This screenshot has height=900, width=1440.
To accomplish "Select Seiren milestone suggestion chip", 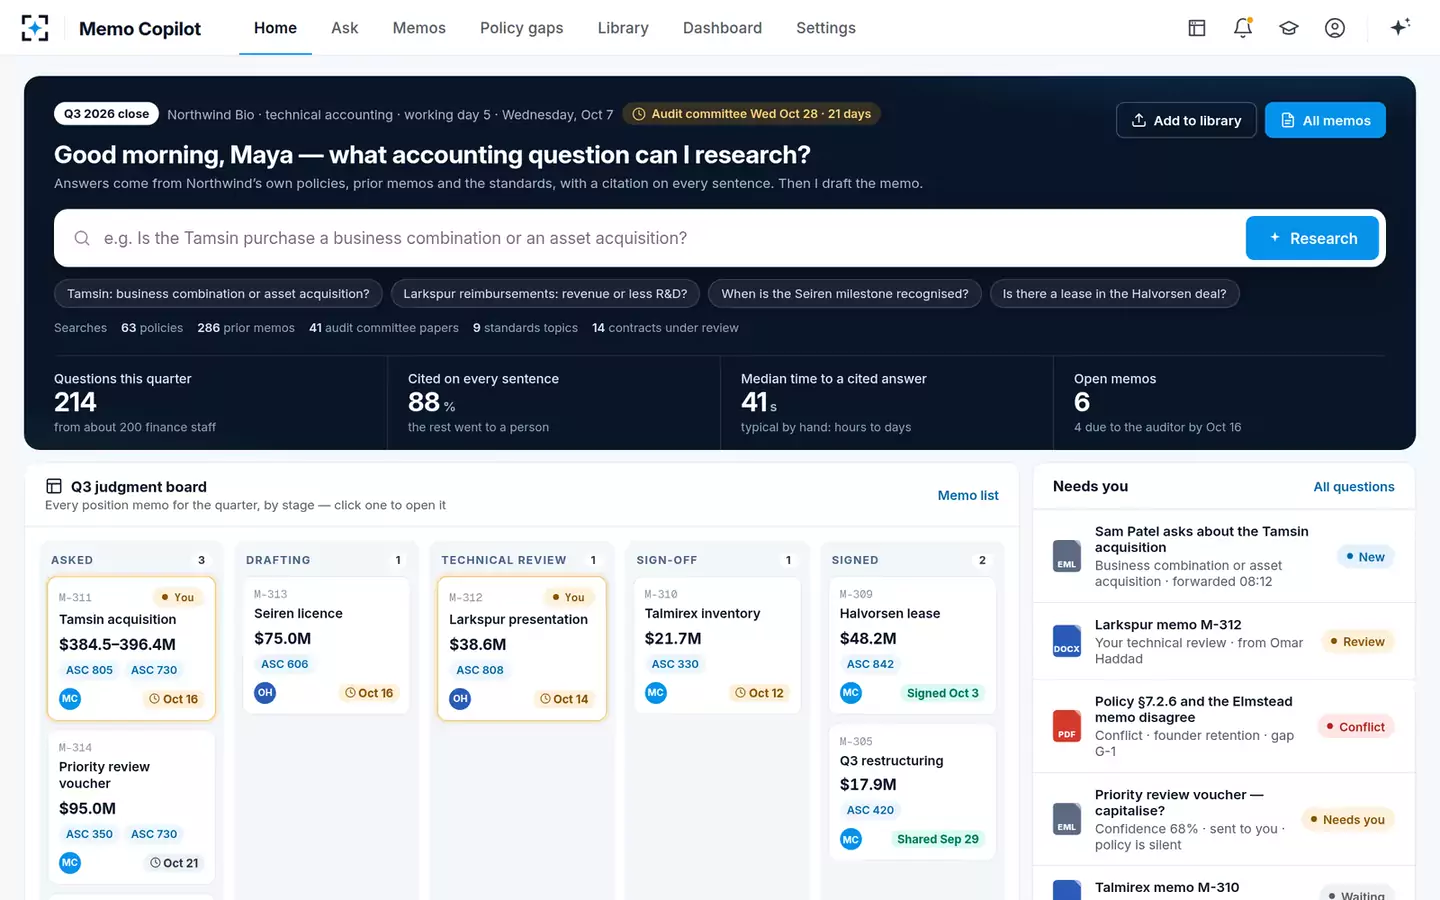I will [x=845, y=294].
